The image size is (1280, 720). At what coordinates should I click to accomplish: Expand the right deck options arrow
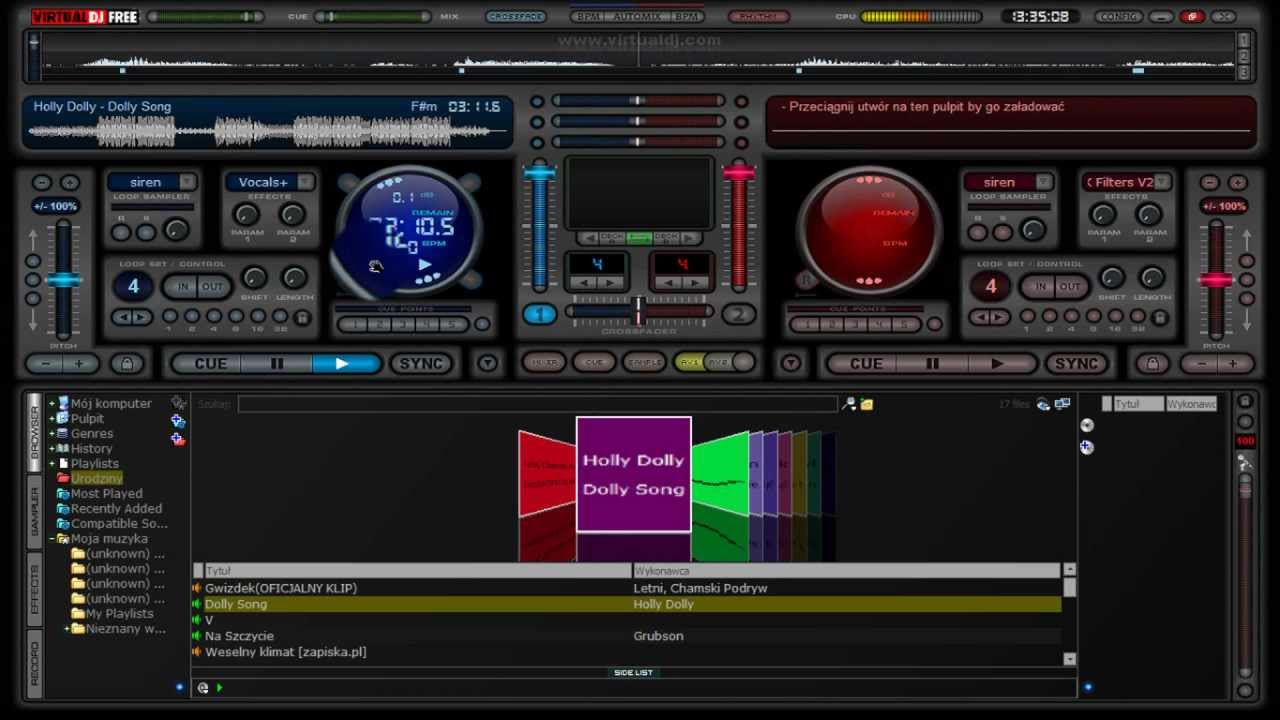[x=791, y=363]
